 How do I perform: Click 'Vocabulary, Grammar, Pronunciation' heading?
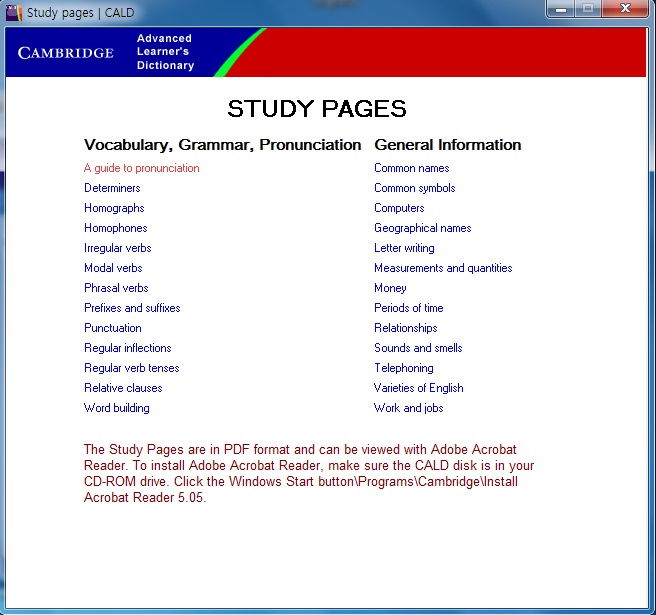[x=223, y=145]
